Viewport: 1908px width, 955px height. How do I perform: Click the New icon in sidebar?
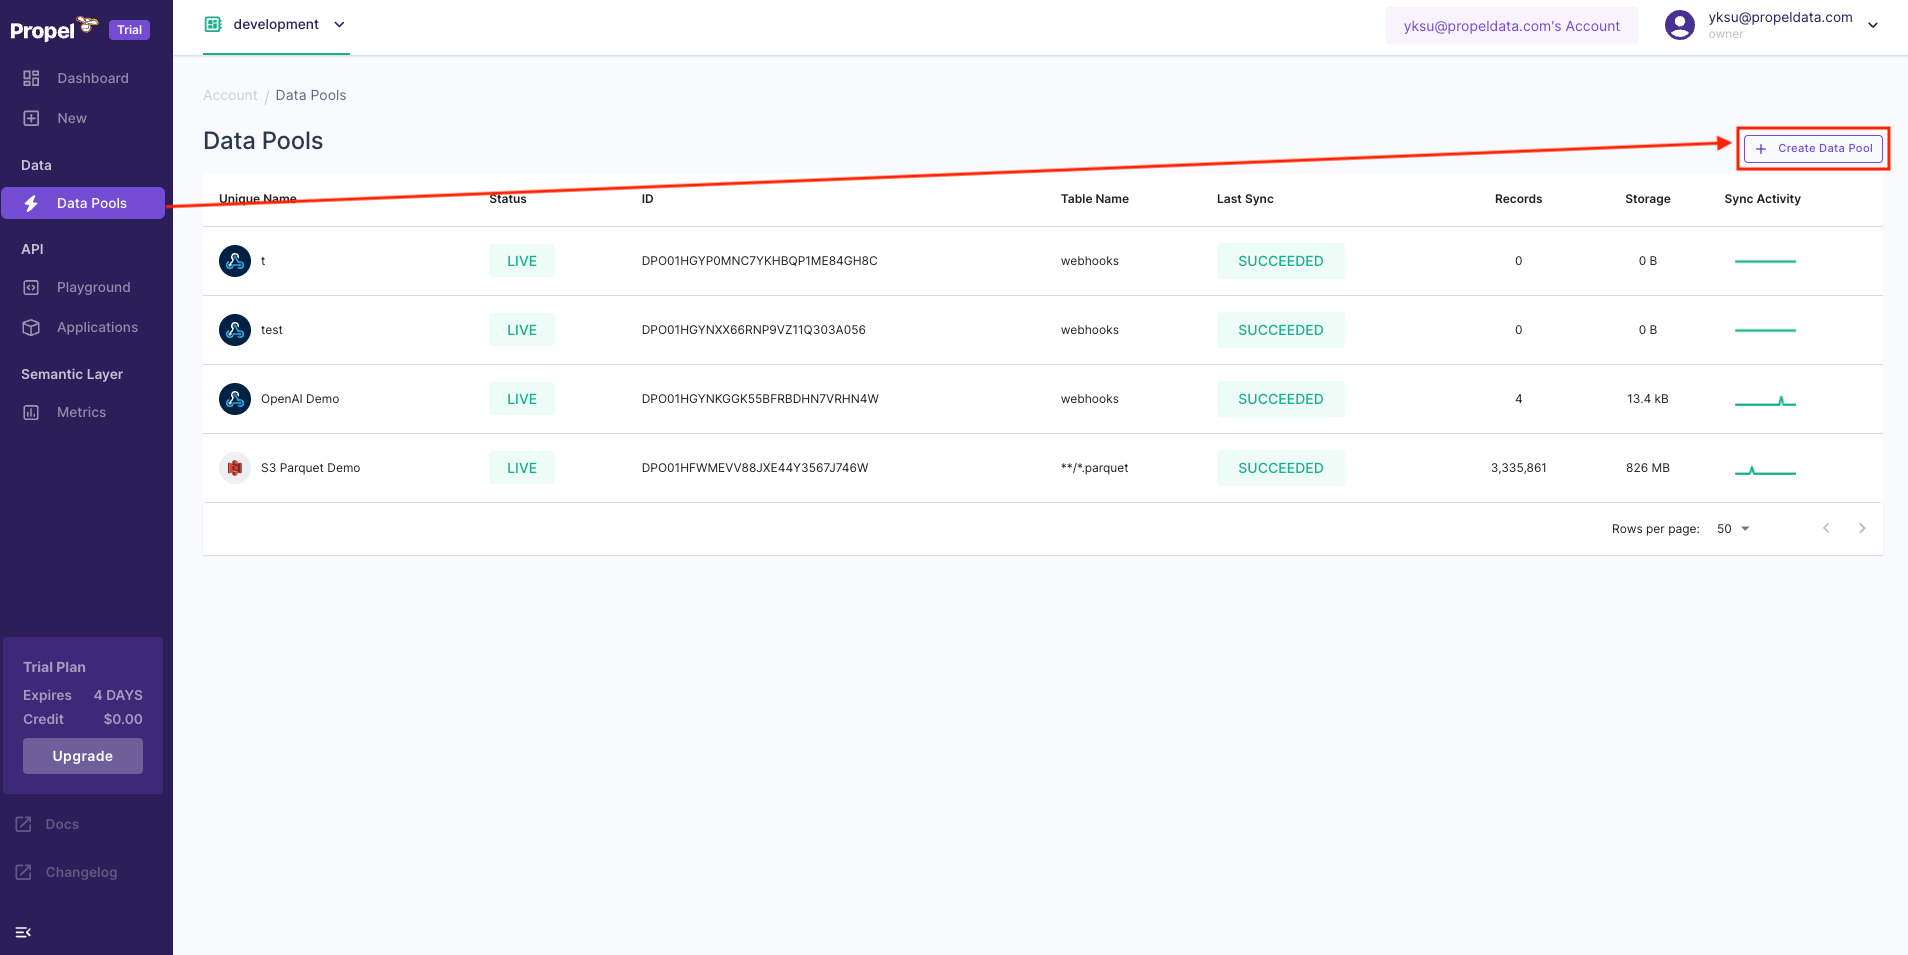tap(29, 117)
